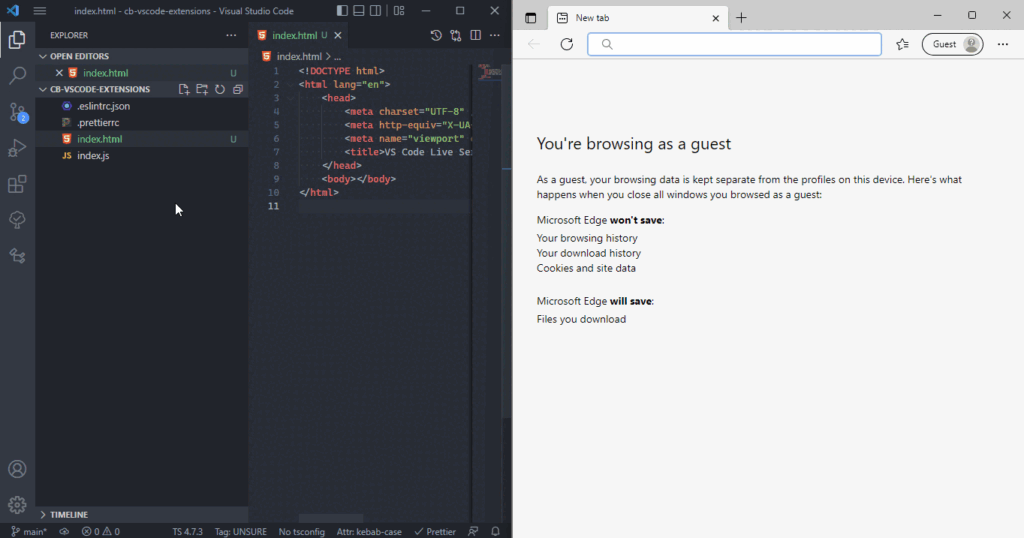
Task: Toggle the bottom panel in VS Code
Action: 359,10
